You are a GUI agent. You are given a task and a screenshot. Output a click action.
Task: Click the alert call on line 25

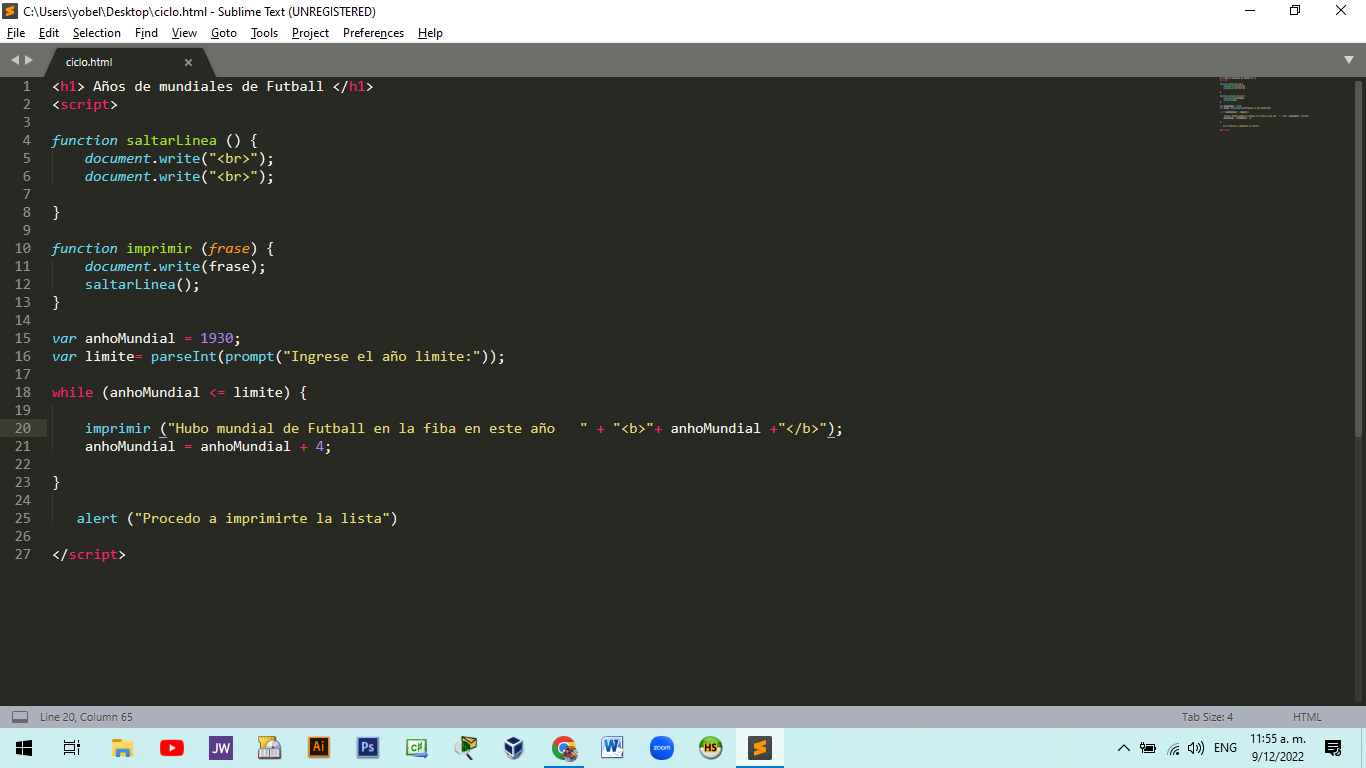tap(97, 518)
